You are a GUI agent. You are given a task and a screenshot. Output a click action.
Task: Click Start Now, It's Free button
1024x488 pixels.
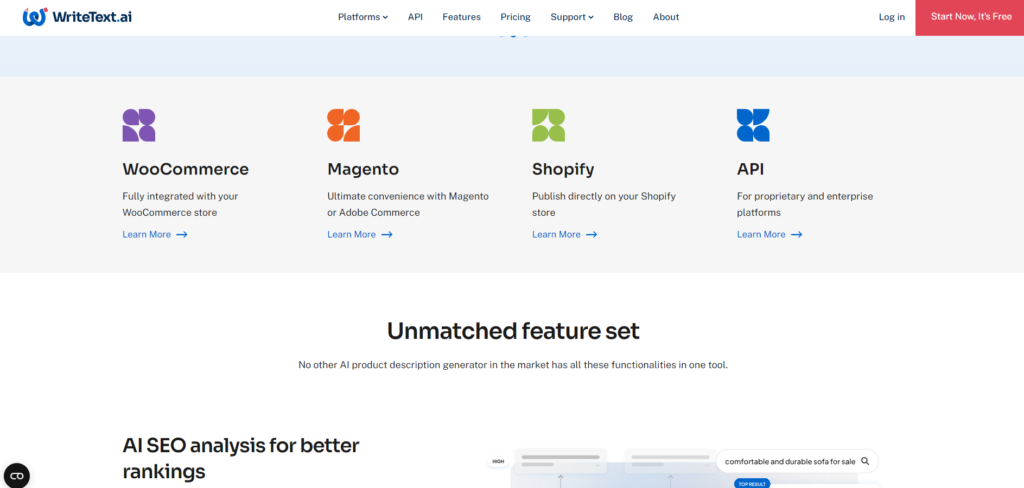coord(970,18)
